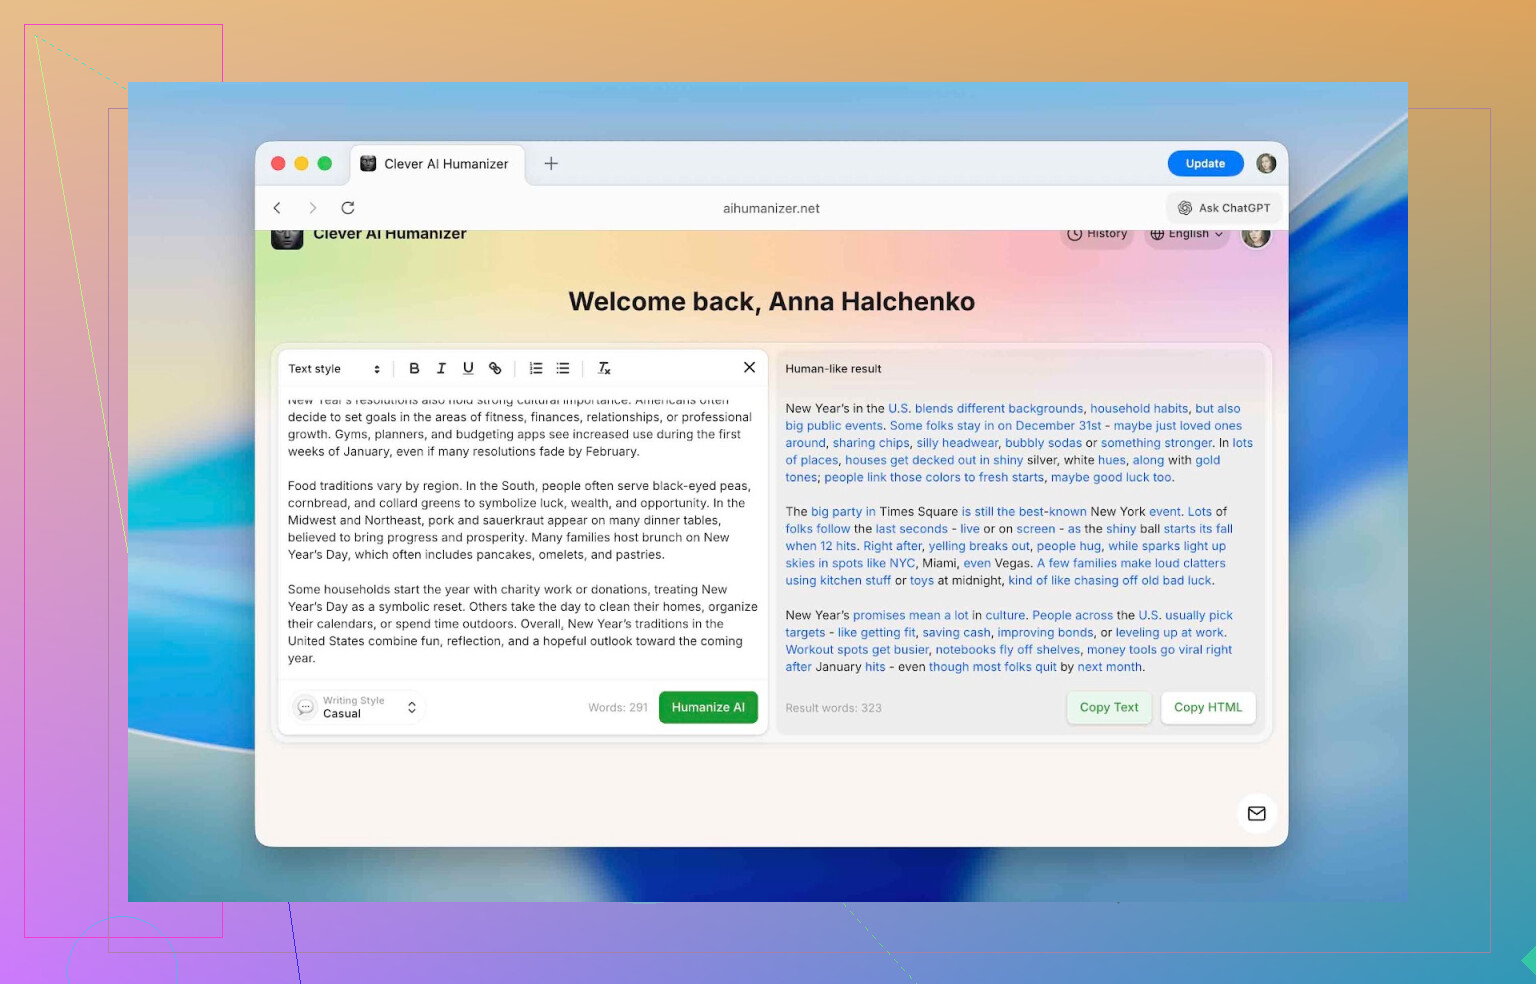Open Ask ChatGPT in the browser toolbar
Screen dimensions: 1536x984
[1224, 208]
